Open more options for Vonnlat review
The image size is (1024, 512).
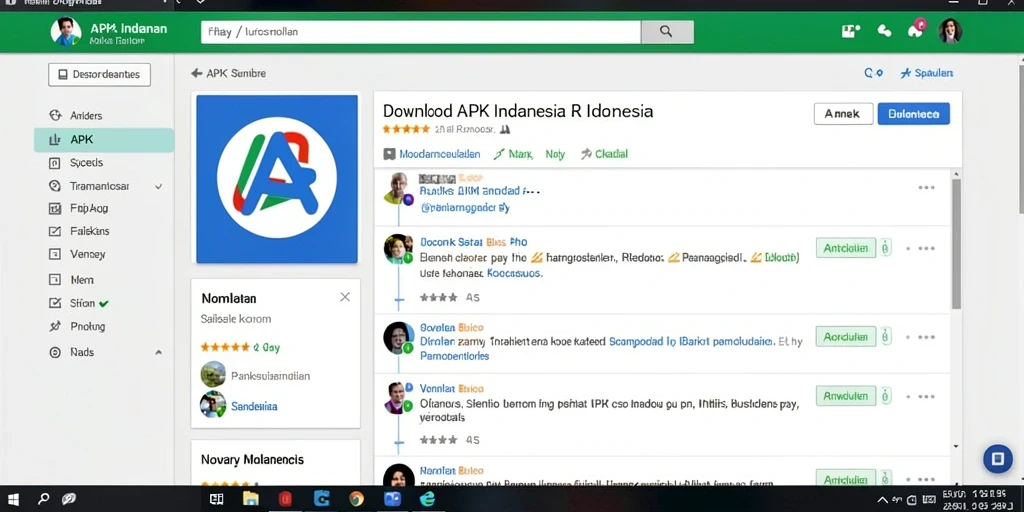[x=926, y=396]
